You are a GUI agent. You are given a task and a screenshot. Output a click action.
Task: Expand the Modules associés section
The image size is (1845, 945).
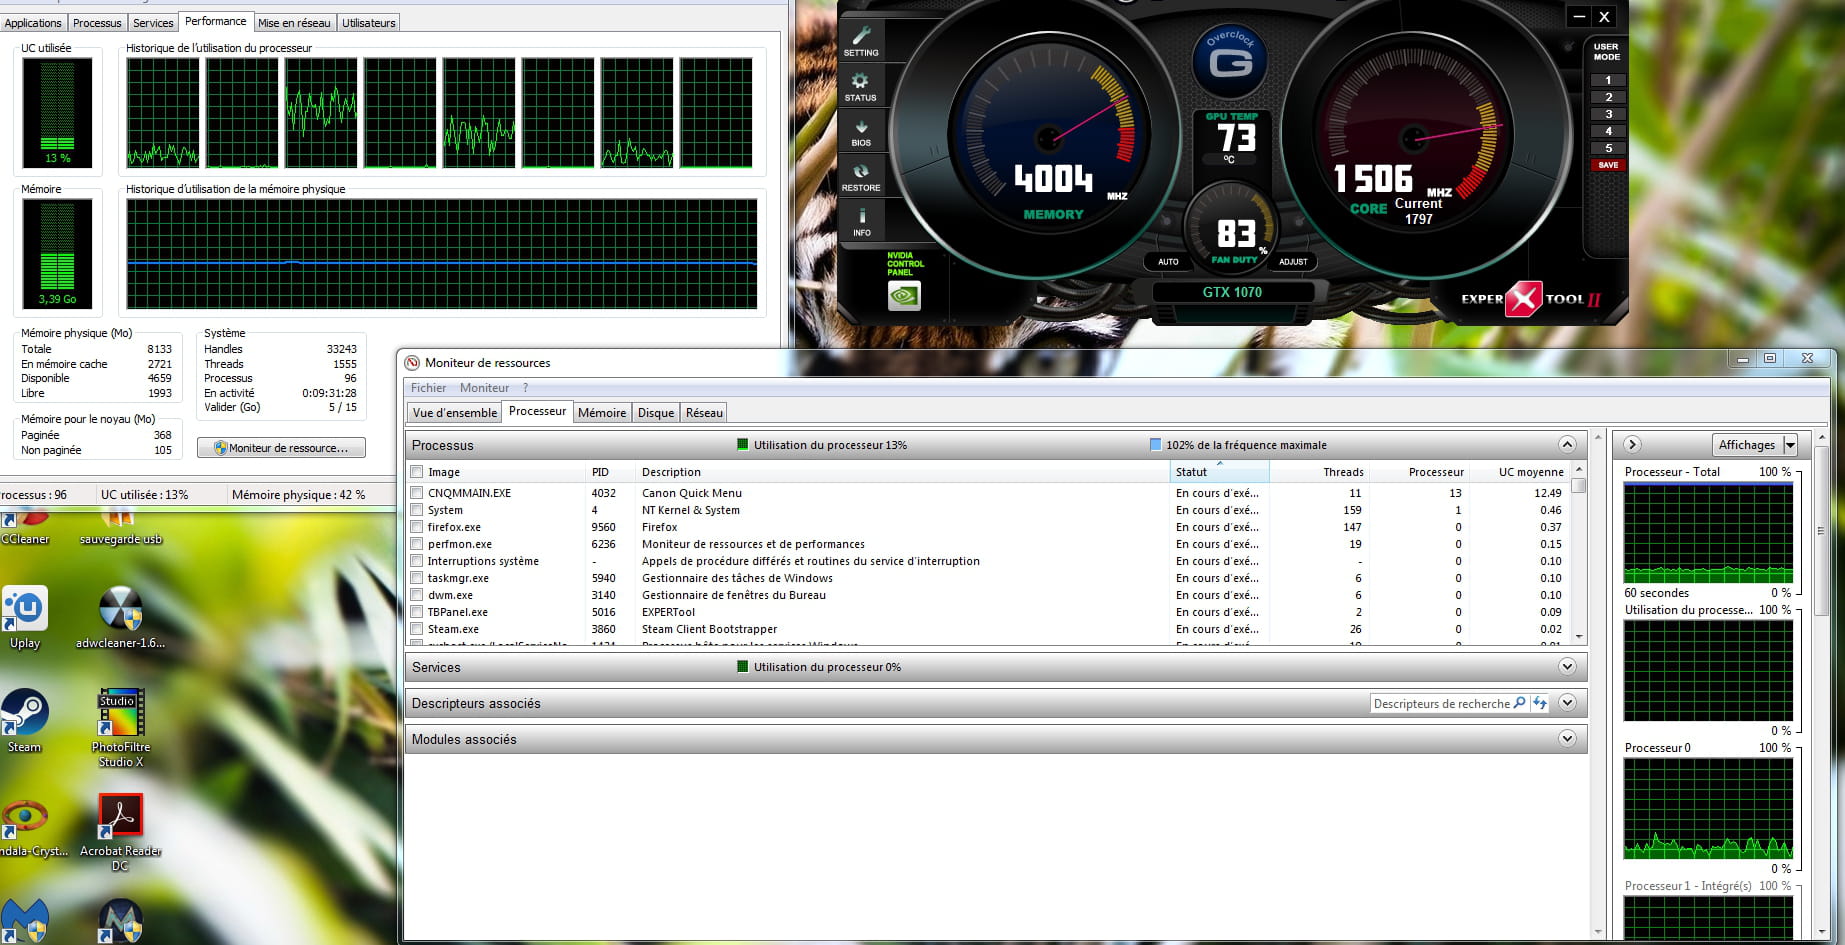[1567, 739]
